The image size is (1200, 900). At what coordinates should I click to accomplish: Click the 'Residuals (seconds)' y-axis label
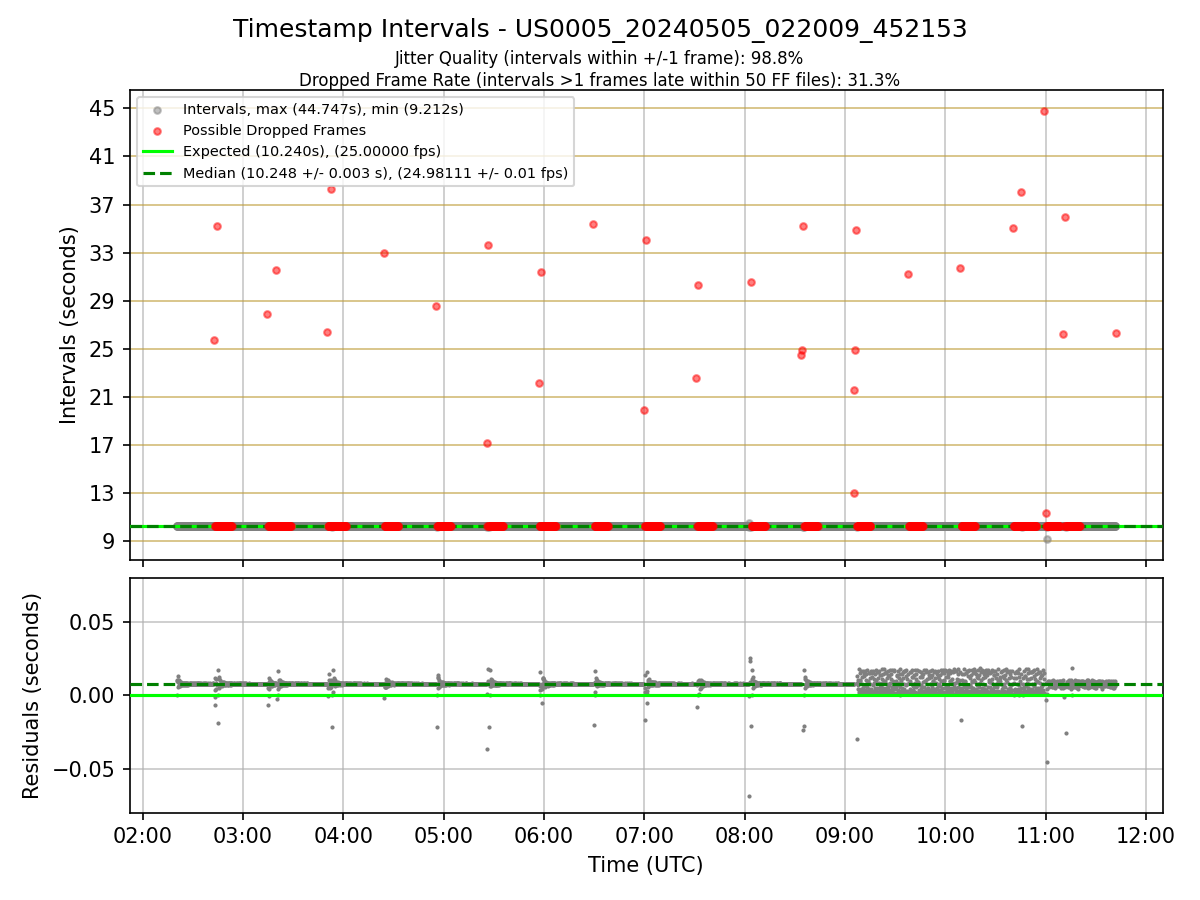point(32,696)
